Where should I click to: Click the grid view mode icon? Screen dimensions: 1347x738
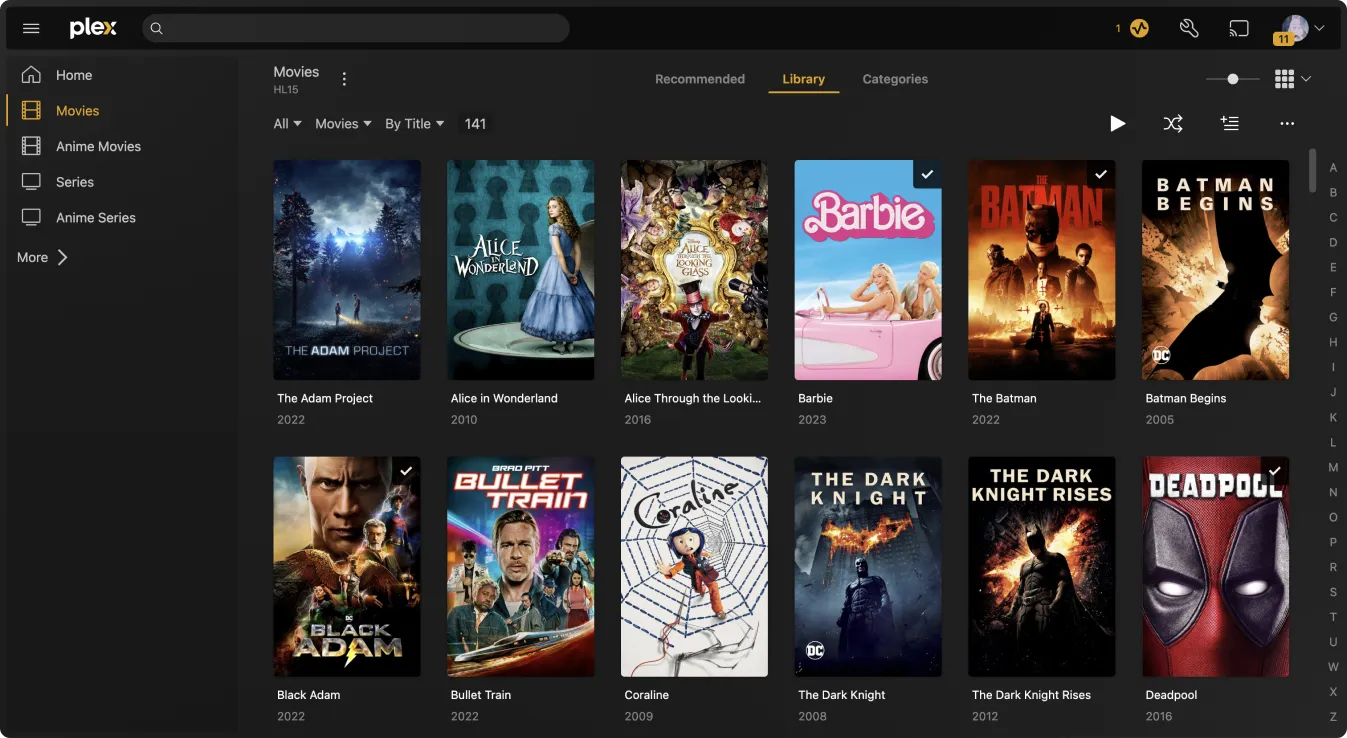(1285, 79)
